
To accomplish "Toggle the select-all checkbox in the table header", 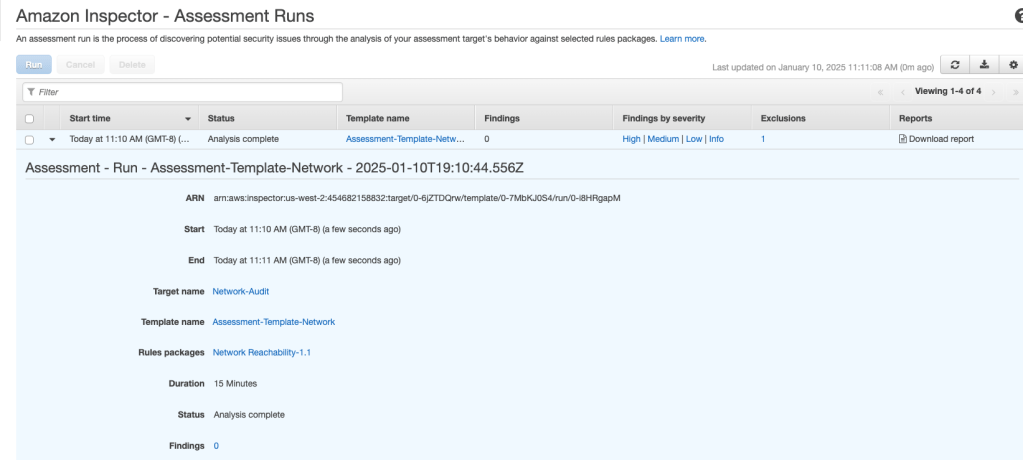I will pyautogui.click(x=30, y=118).
